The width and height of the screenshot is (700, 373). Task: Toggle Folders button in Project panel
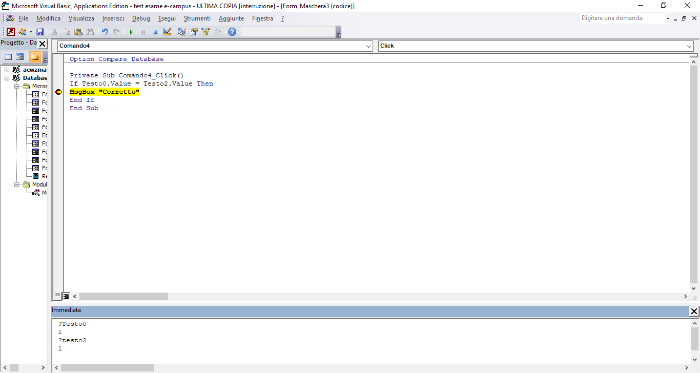[x=35, y=57]
